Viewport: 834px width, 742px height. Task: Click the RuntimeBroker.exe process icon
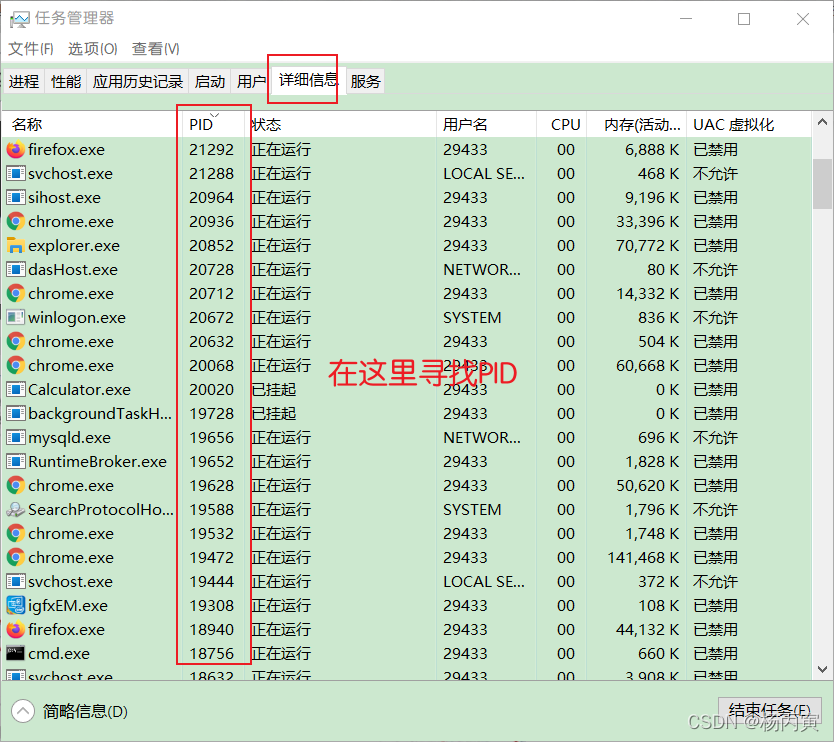tap(15, 461)
